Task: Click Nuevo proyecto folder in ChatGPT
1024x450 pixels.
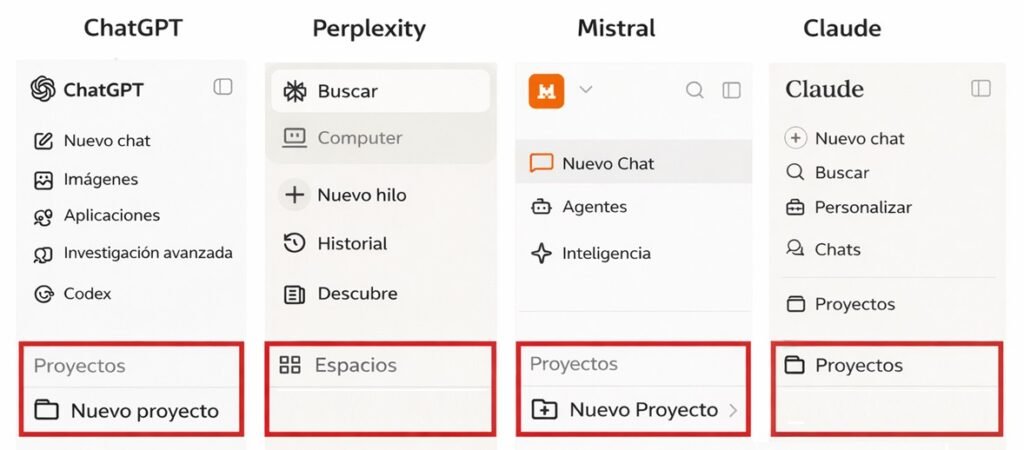Action: click(47, 410)
